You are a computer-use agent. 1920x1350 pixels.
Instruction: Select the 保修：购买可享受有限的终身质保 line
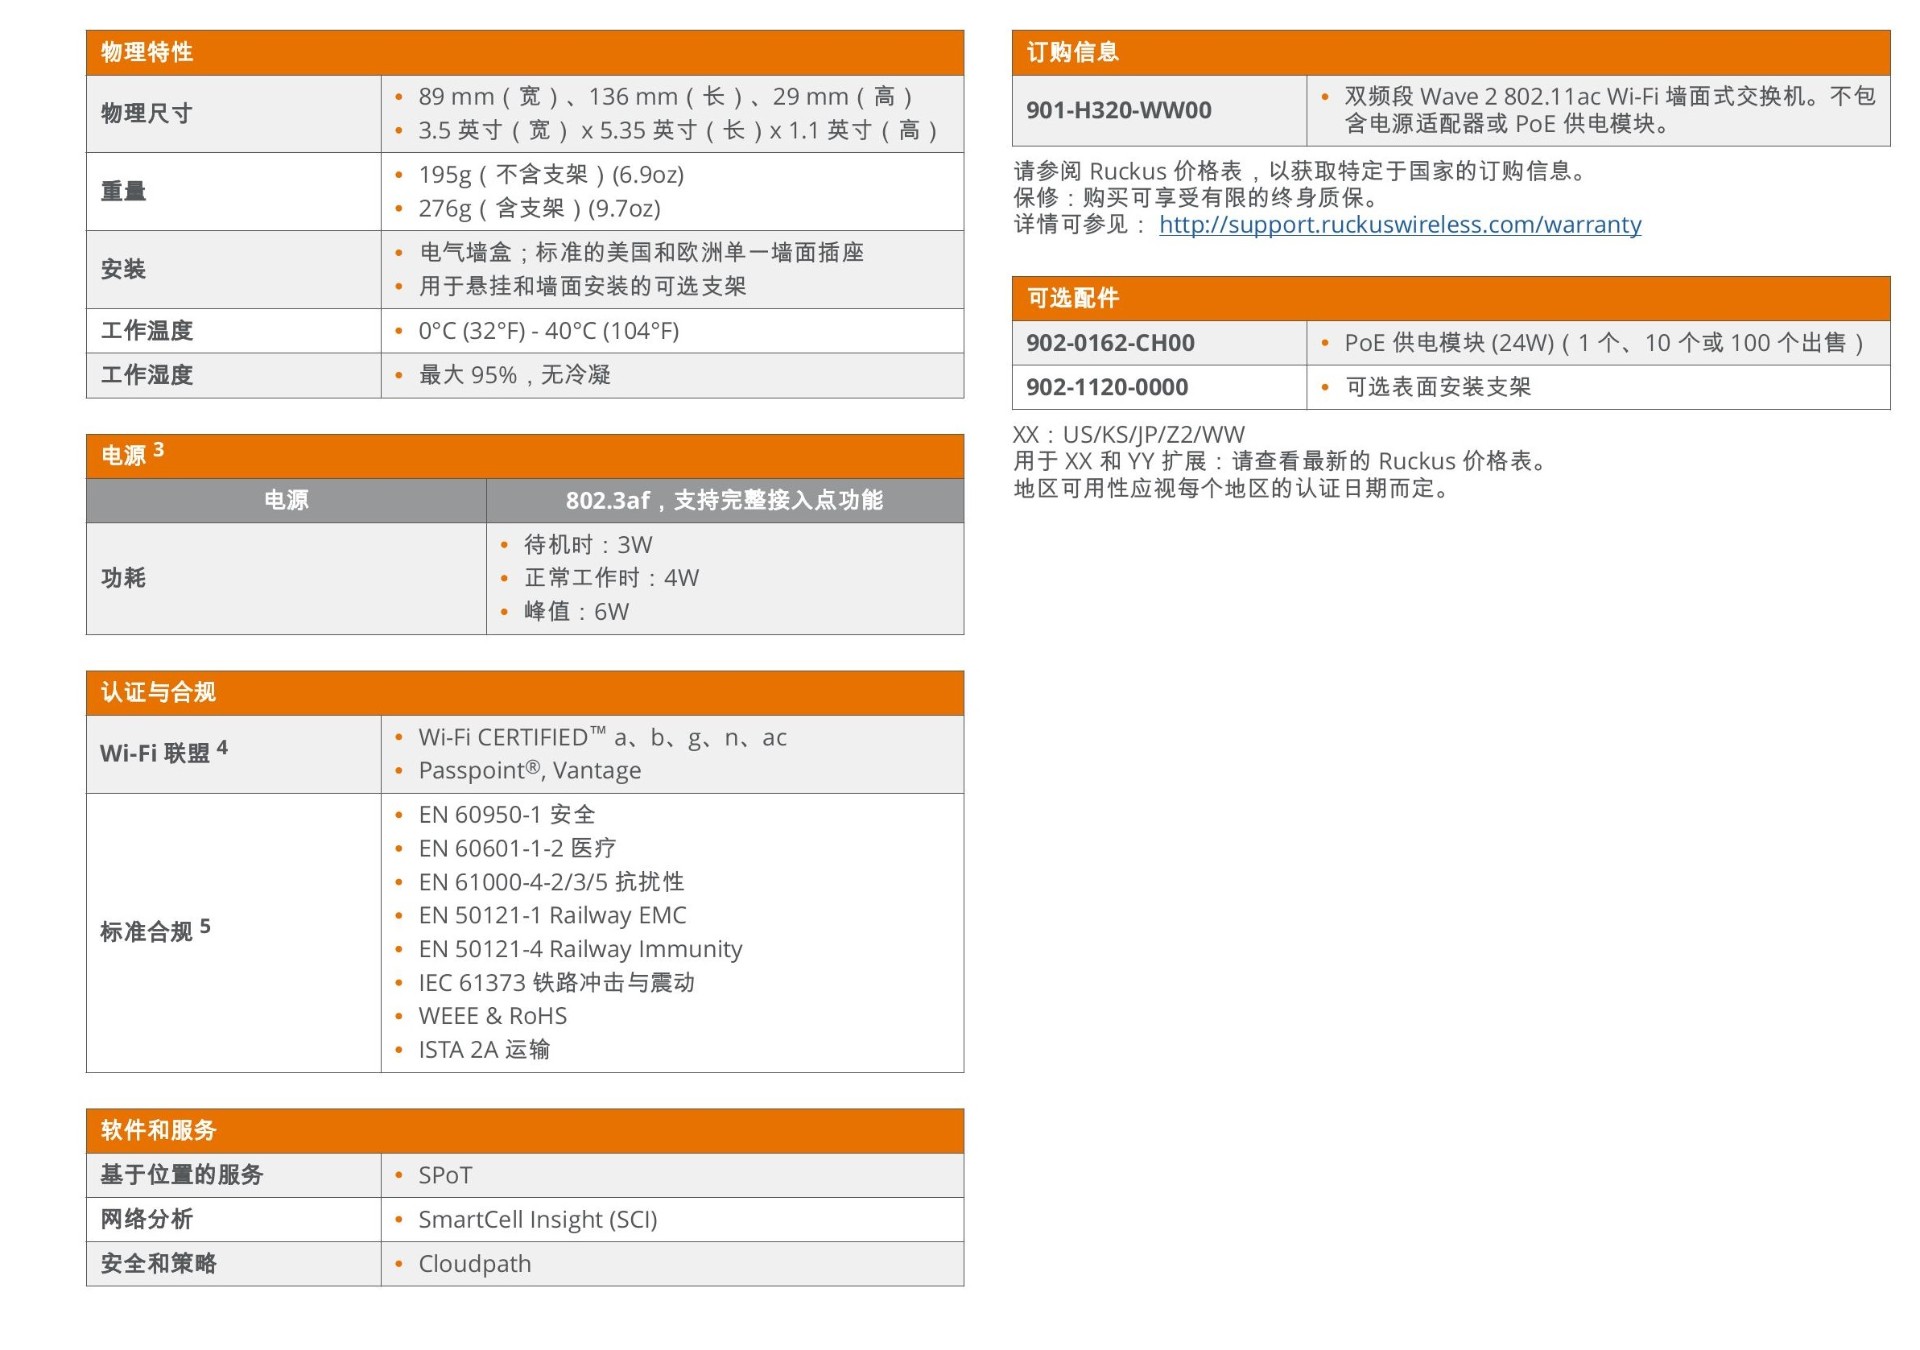pyautogui.click(x=1197, y=198)
